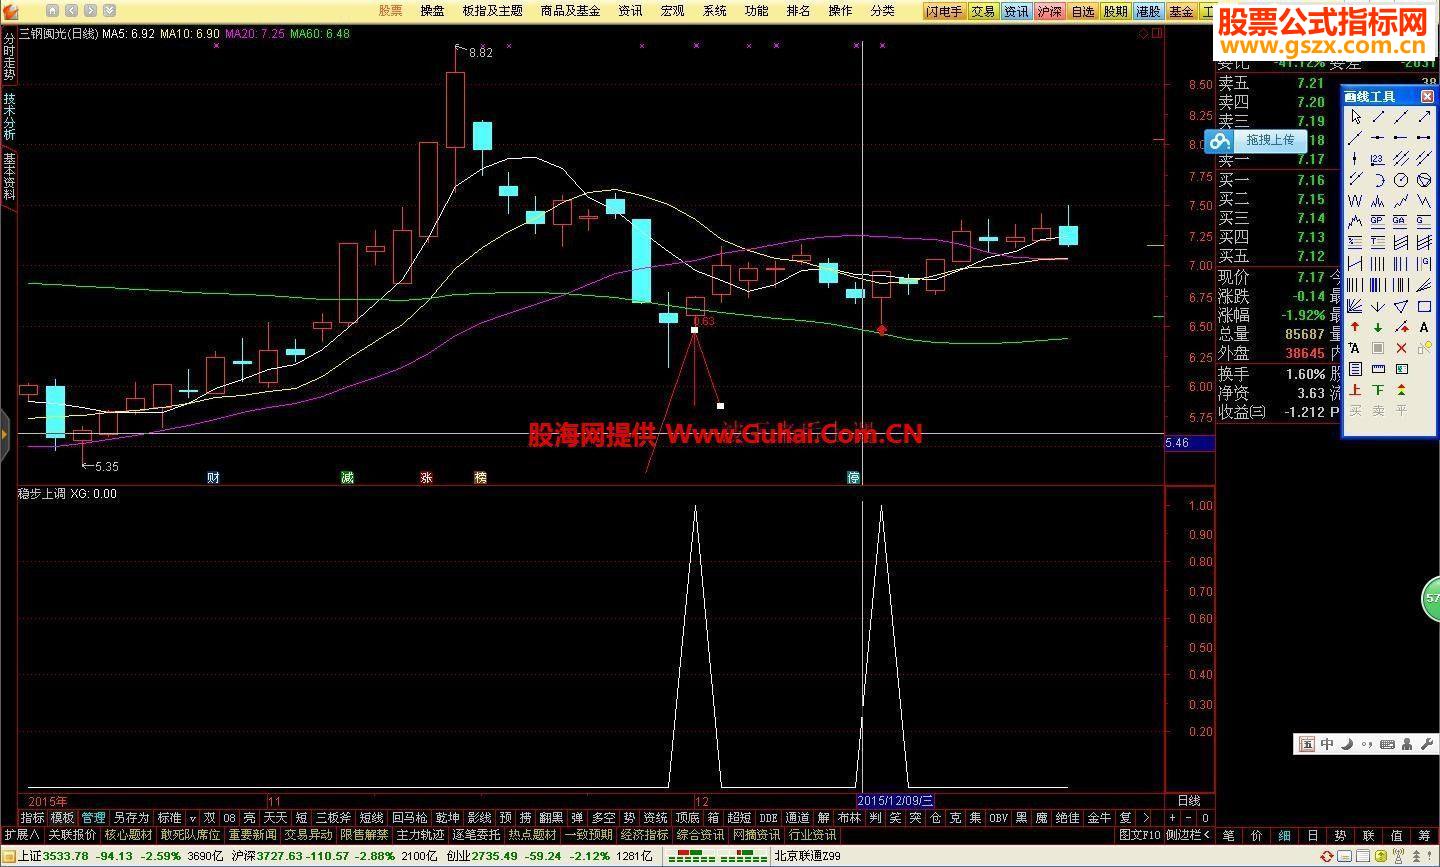Image resolution: width=1440 pixels, height=867 pixels.
Task: Select the 123 numbered line tool
Action: pyautogui.click(x=1378, y=158)
